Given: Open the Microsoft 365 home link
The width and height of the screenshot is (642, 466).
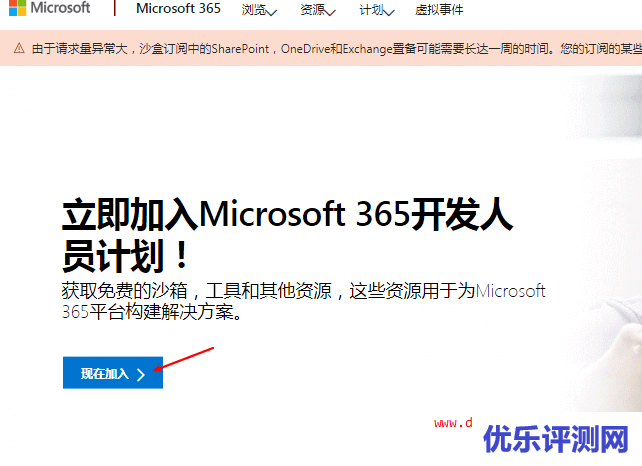Looking at the screenshot, I should click(x=178, y=8).
